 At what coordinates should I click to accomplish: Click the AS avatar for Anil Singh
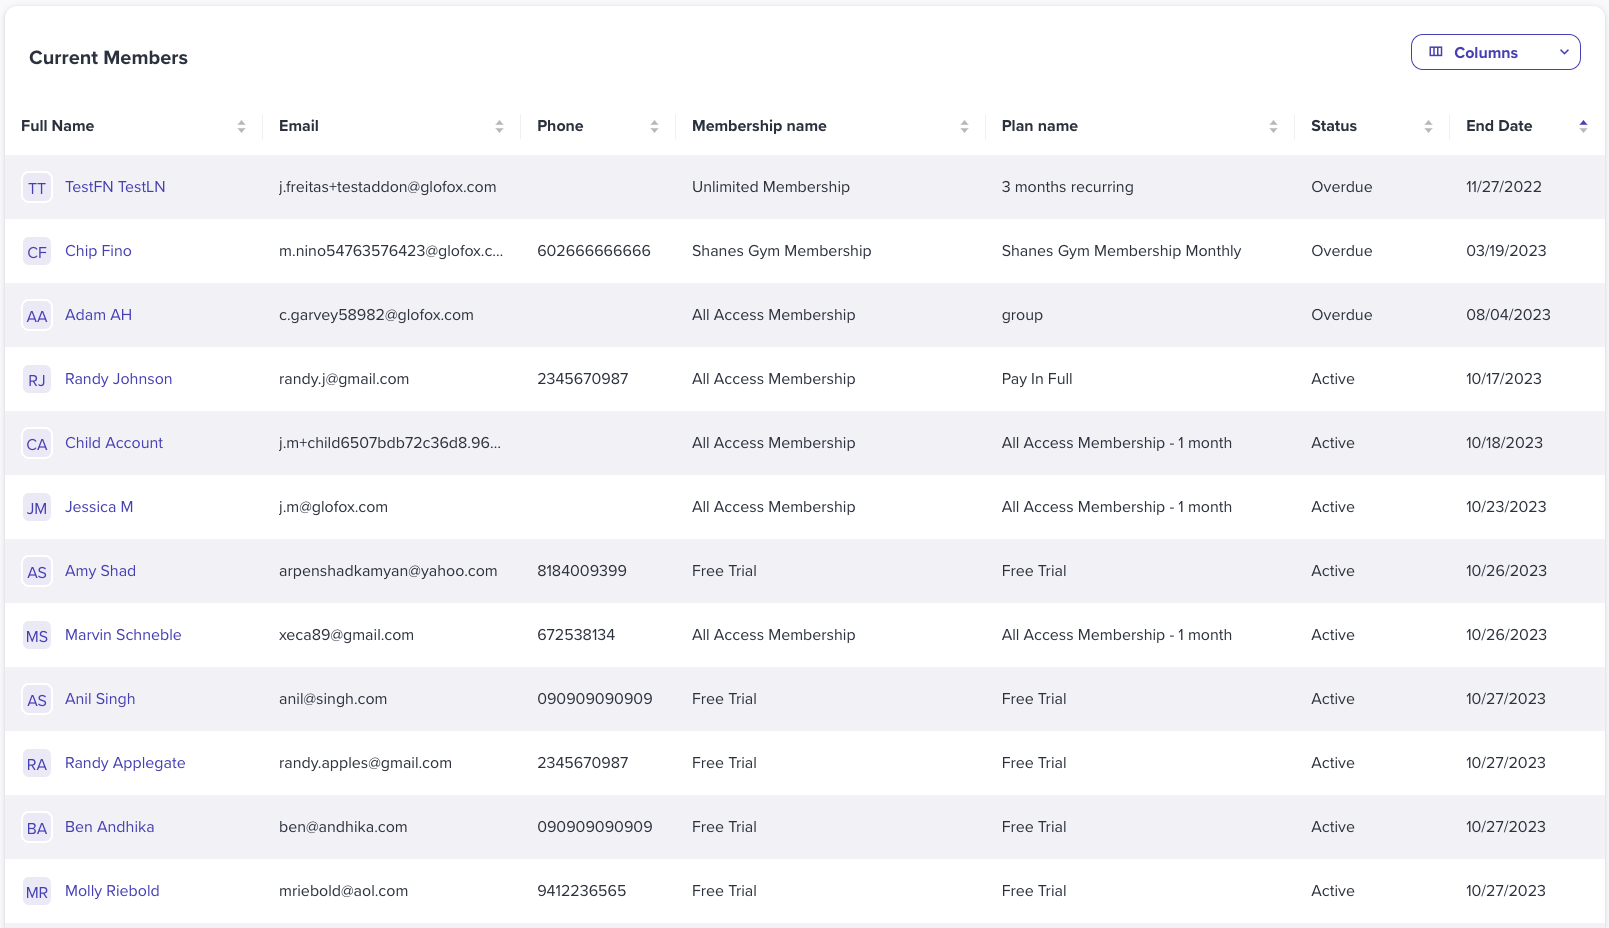tap(37, 699)
